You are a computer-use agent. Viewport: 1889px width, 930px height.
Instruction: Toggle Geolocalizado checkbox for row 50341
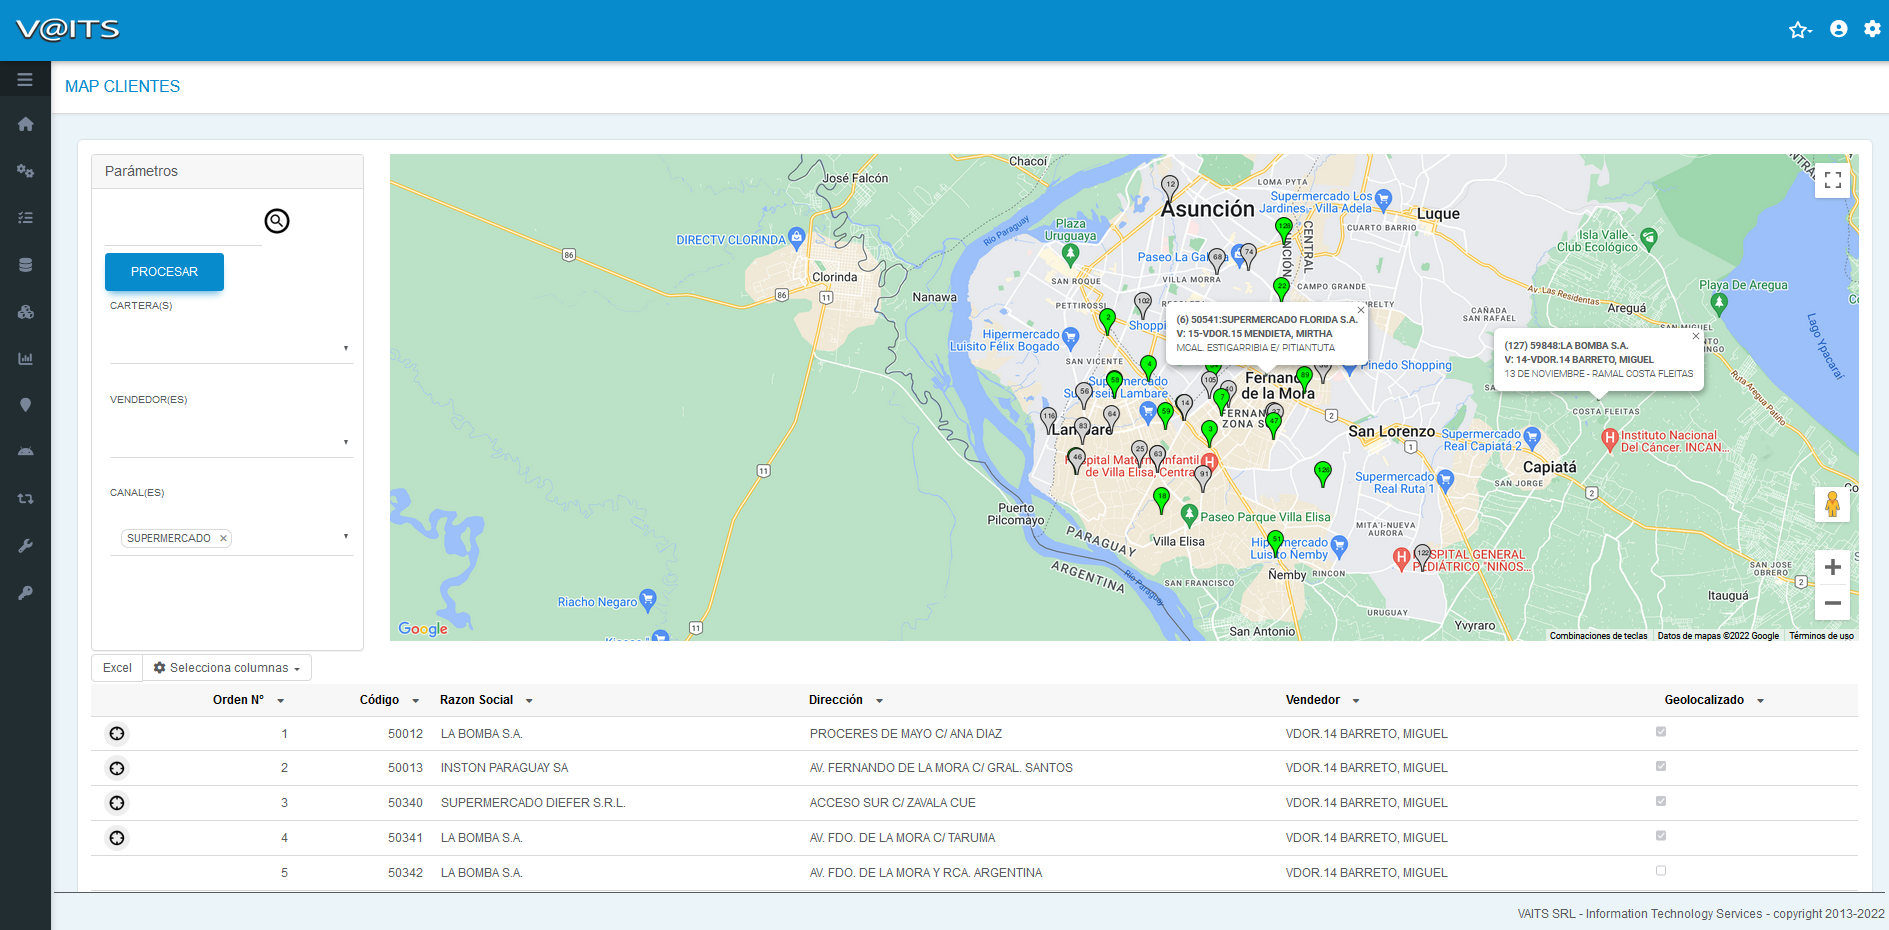point(1661,836)
